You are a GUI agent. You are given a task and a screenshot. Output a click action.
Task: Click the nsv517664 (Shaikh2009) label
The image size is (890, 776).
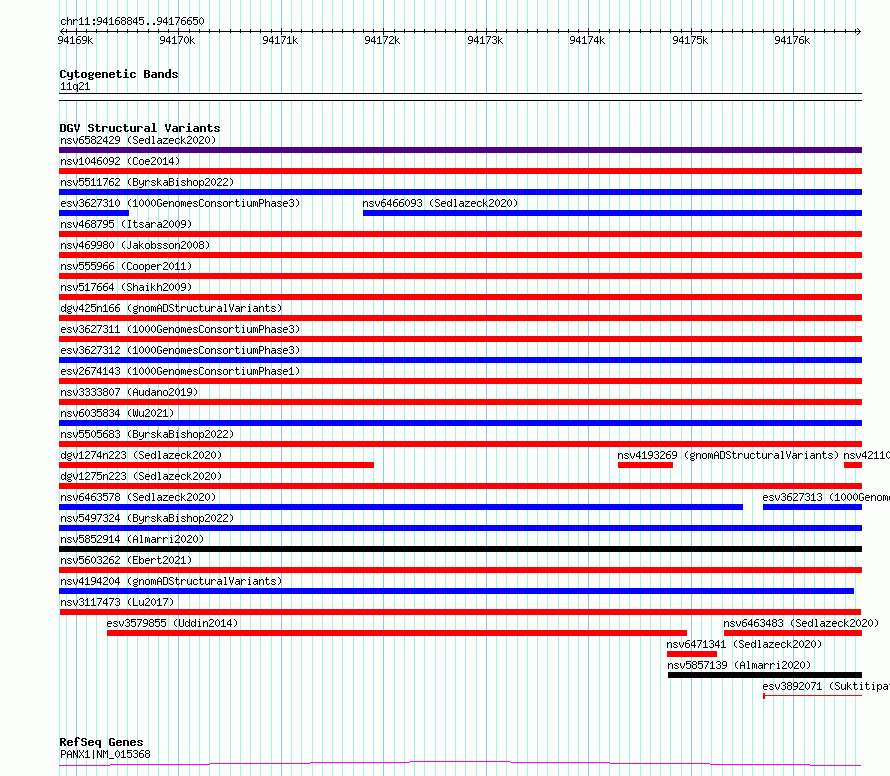coord(126,287)
